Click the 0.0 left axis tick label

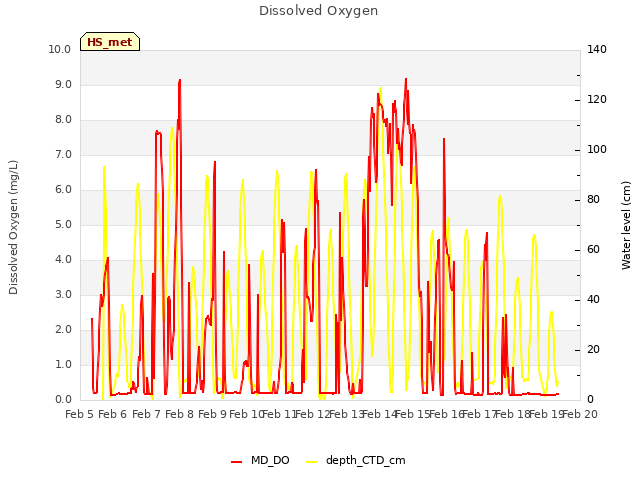[63, 400]
